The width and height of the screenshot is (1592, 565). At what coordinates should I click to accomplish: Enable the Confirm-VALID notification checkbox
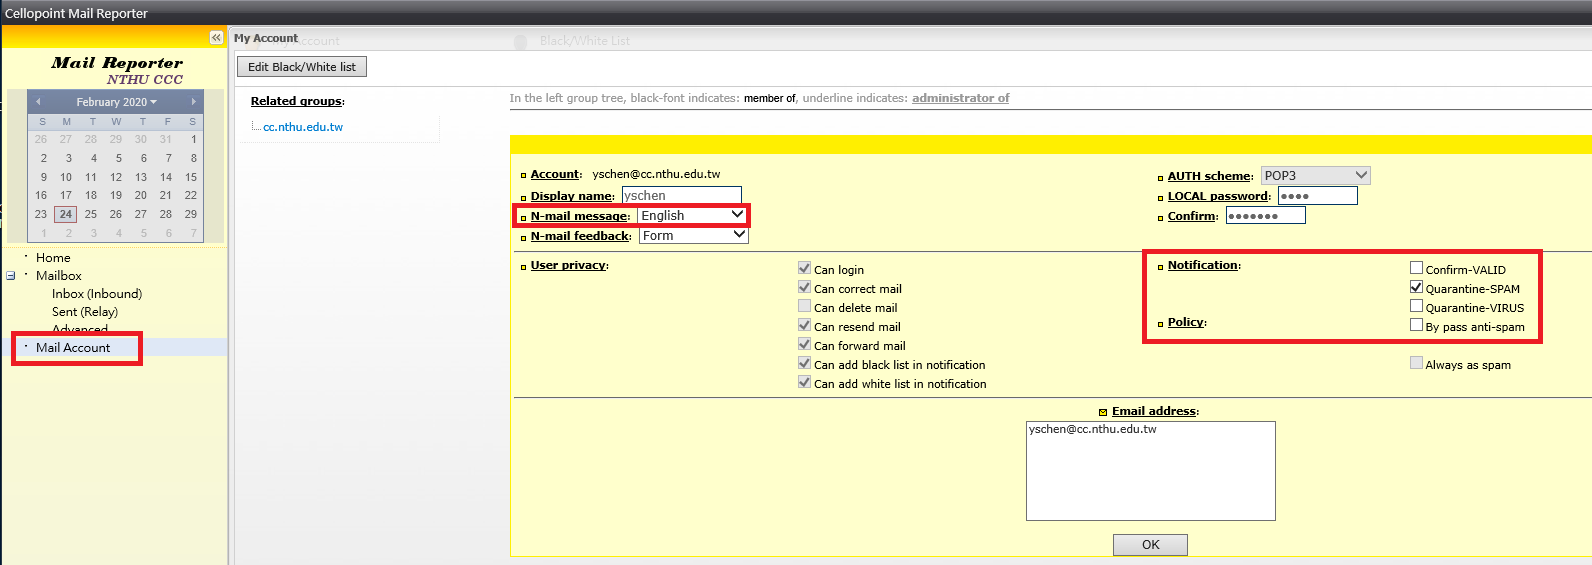[1416, 268]
